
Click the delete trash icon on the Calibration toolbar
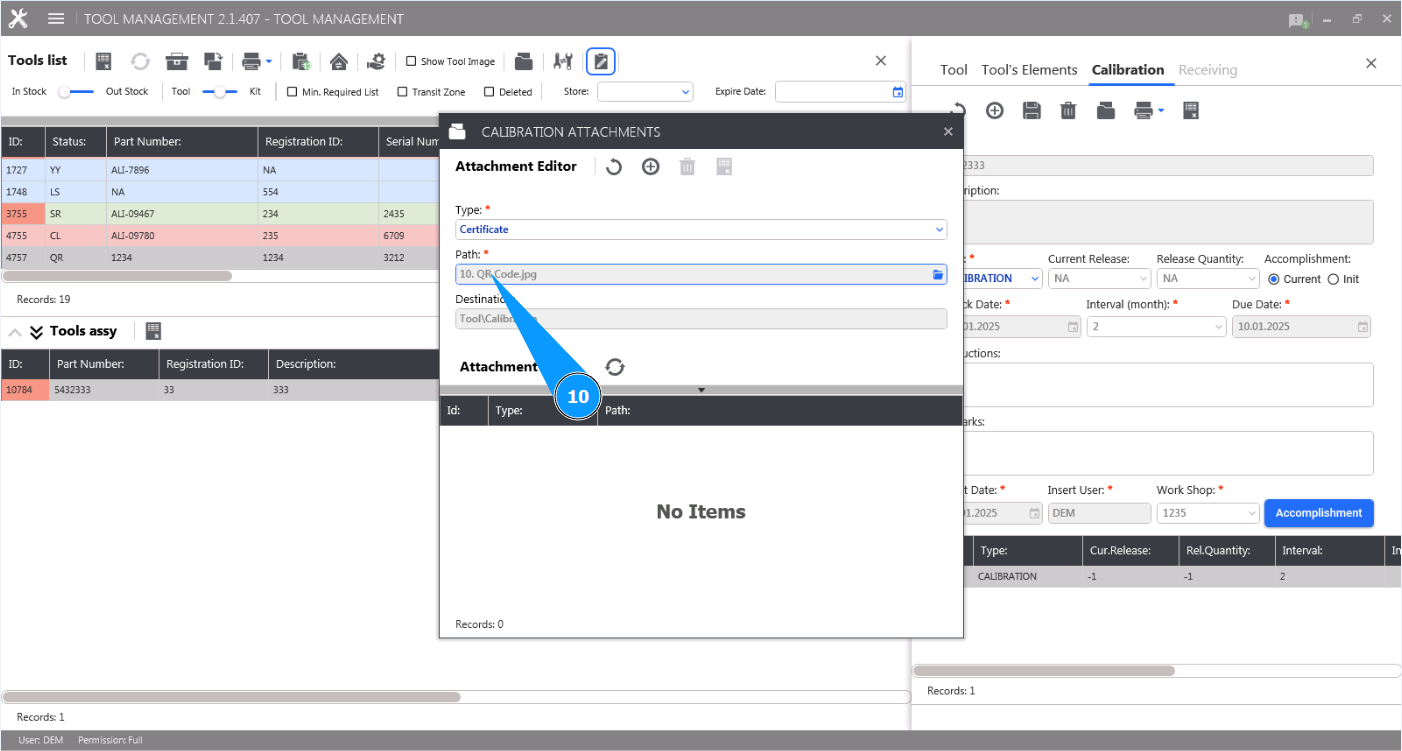[1068, 110]
